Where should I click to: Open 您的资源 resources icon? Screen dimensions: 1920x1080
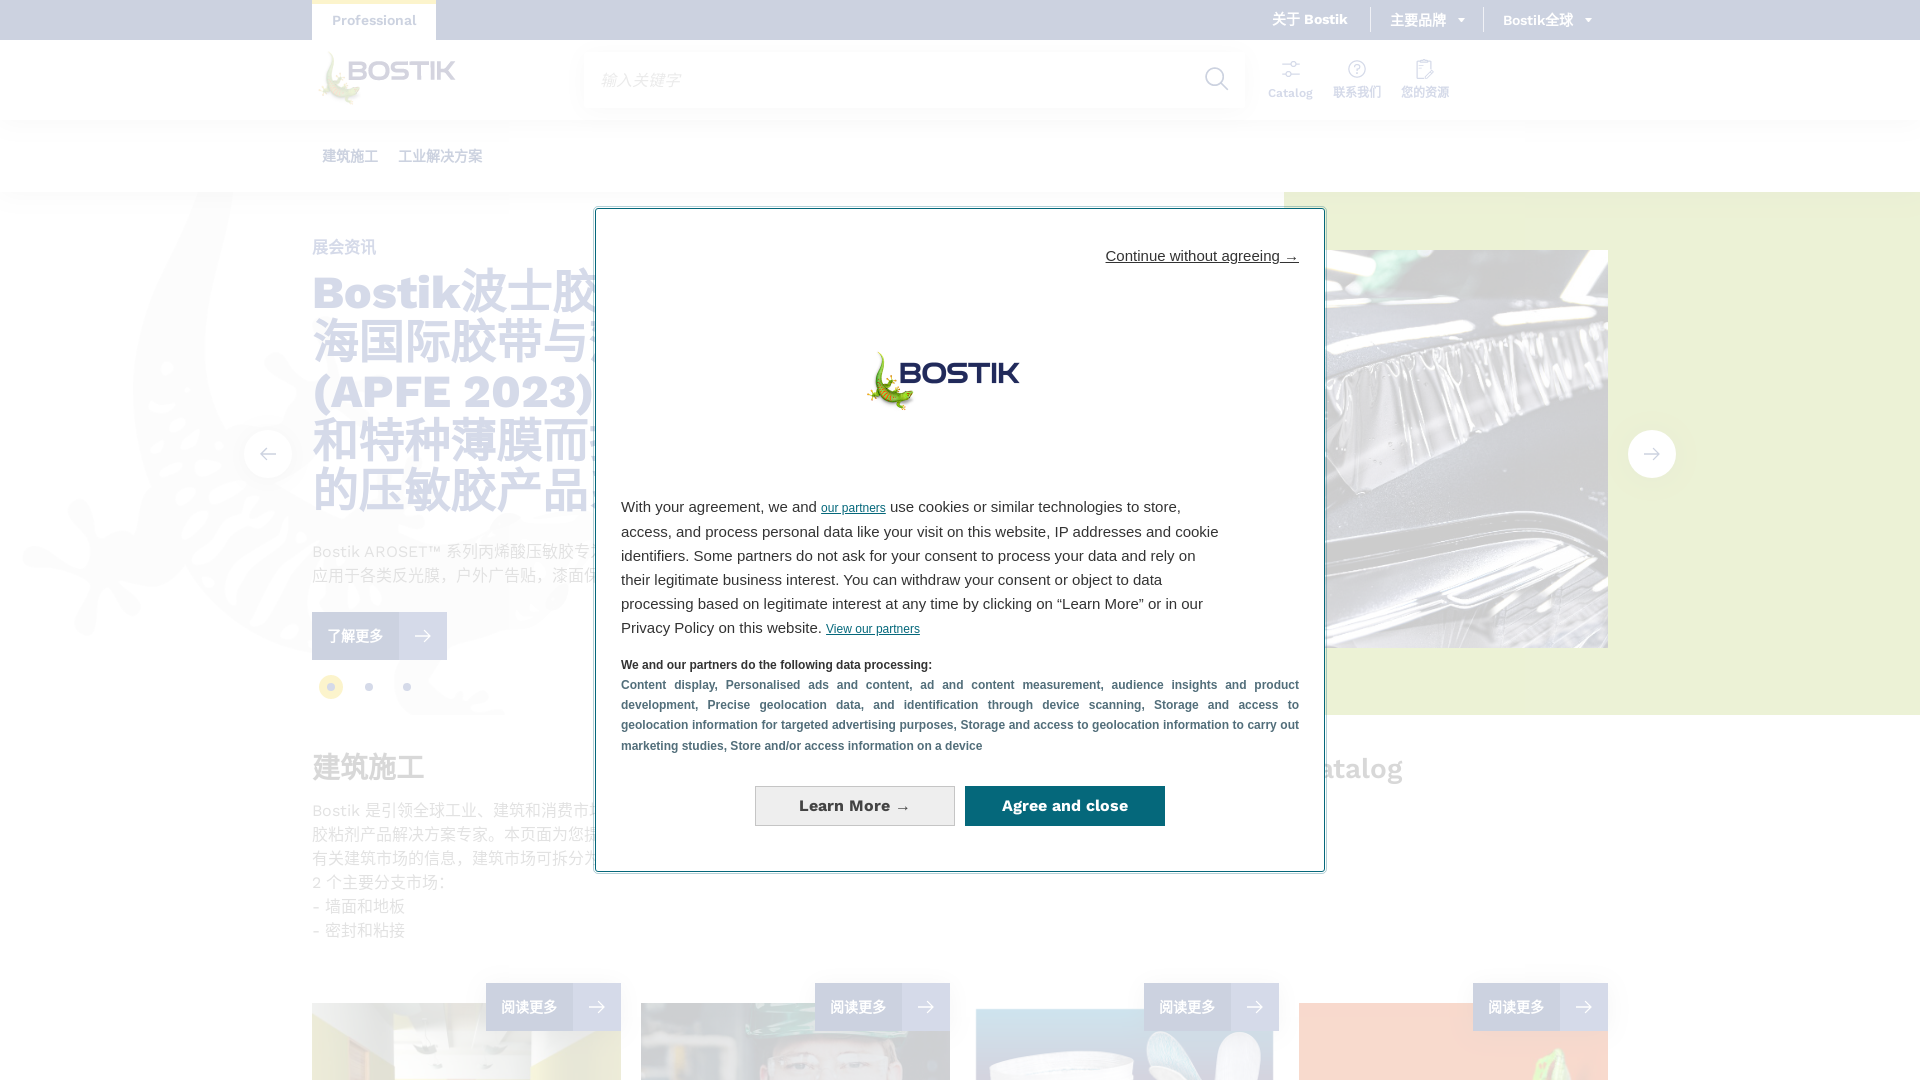pos(1425,79)
